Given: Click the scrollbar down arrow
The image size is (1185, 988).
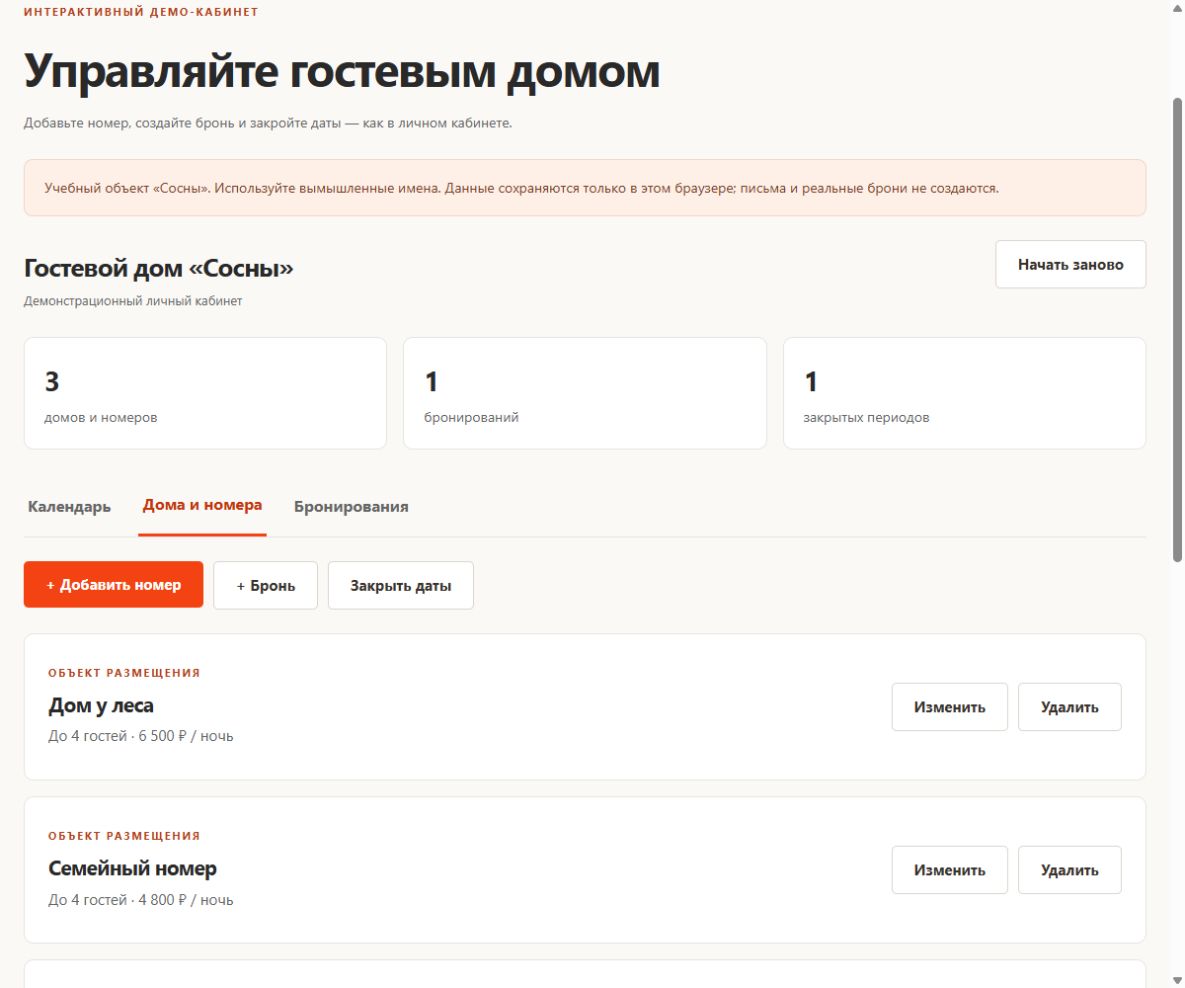Looking at the screenshot, I should 1177,980.
